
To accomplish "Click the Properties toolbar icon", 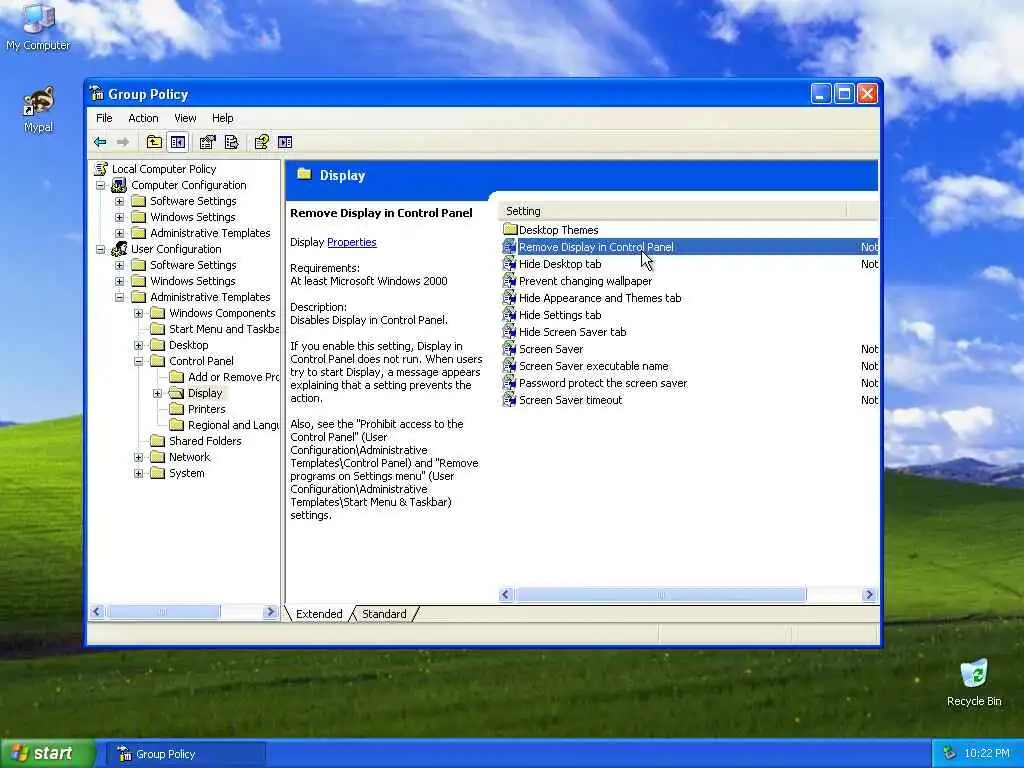I will tap(208, 142).
